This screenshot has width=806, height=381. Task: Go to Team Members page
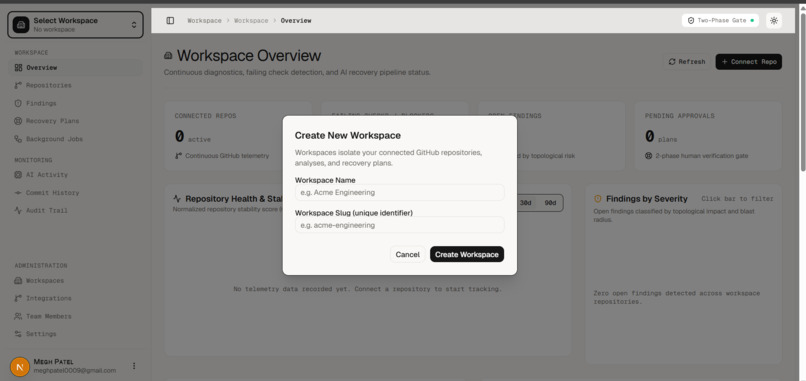[x=75, y=316]
